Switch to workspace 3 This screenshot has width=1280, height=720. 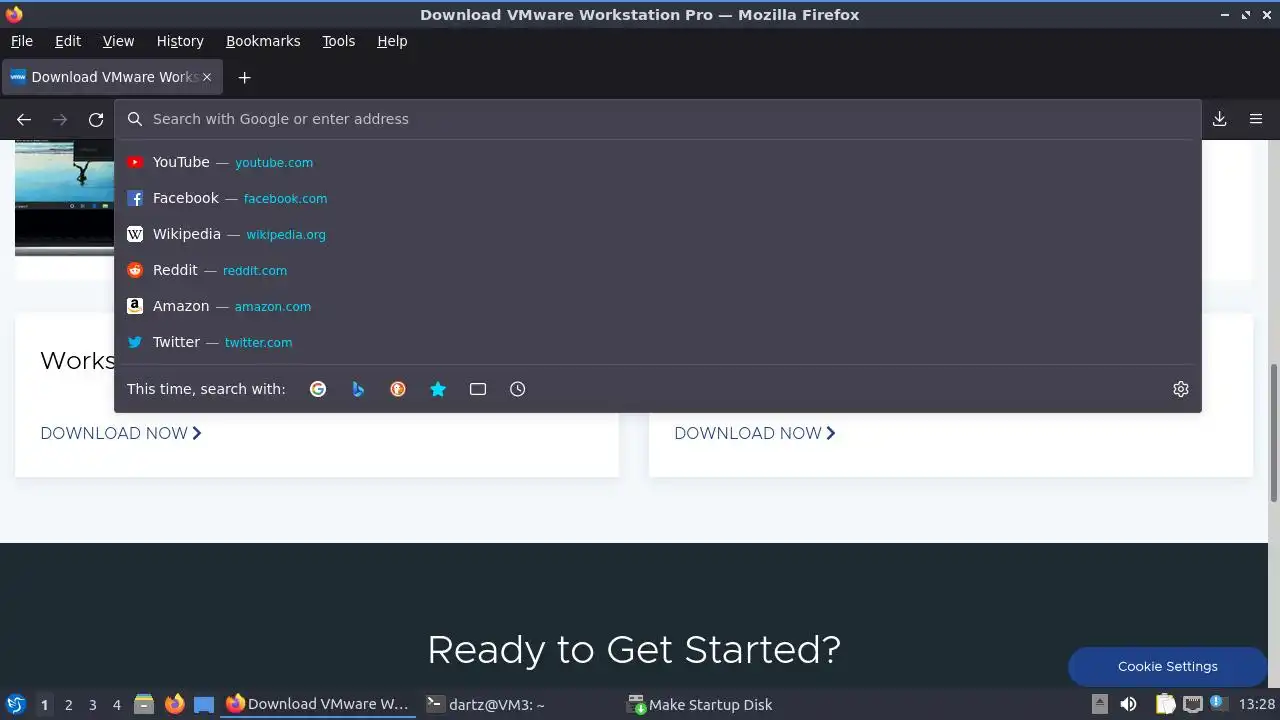point(92,704)
